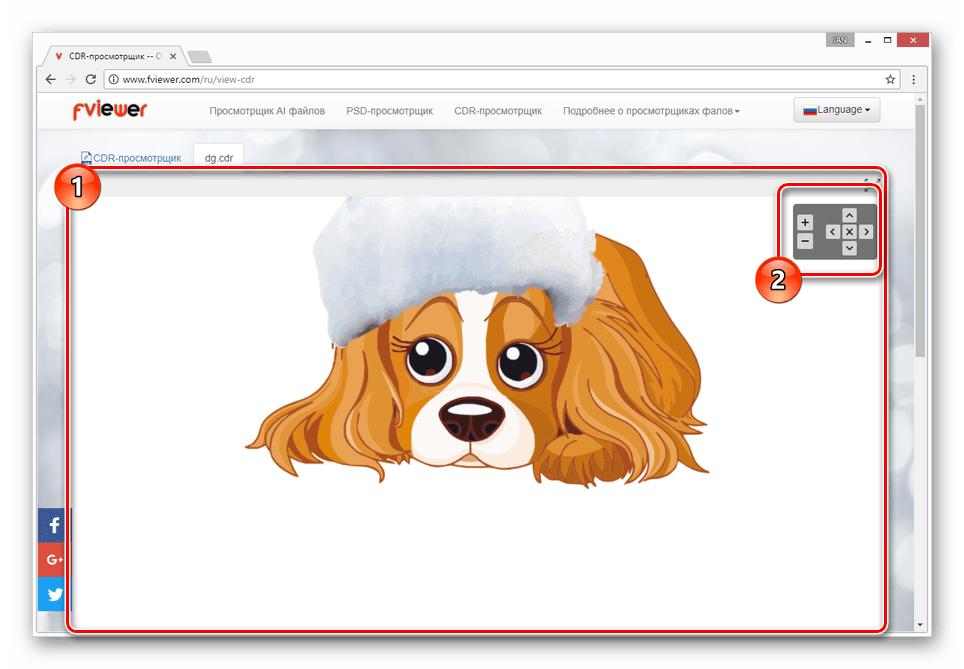Open Chrome's three-dot menu
This screenshot has width=964, height=669.
[913, 79]
